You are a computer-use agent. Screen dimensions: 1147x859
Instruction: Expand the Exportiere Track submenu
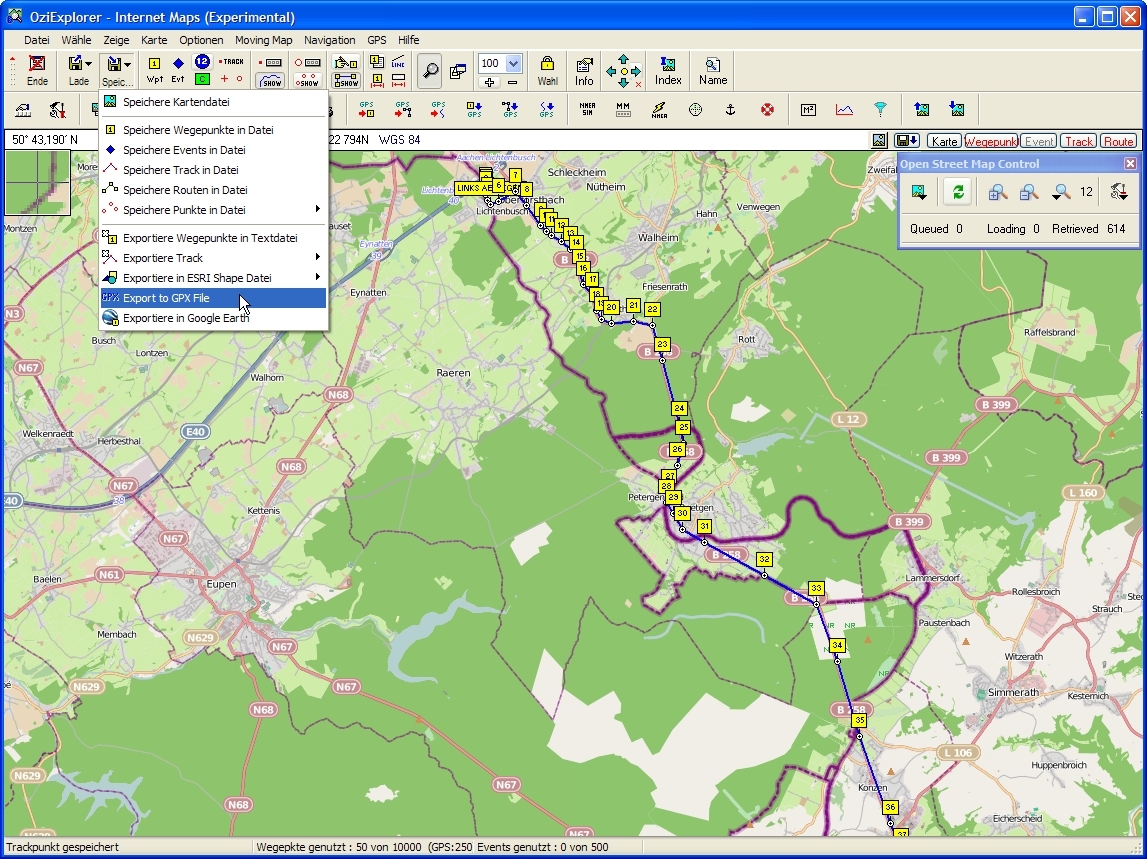[x=212, y=258]
